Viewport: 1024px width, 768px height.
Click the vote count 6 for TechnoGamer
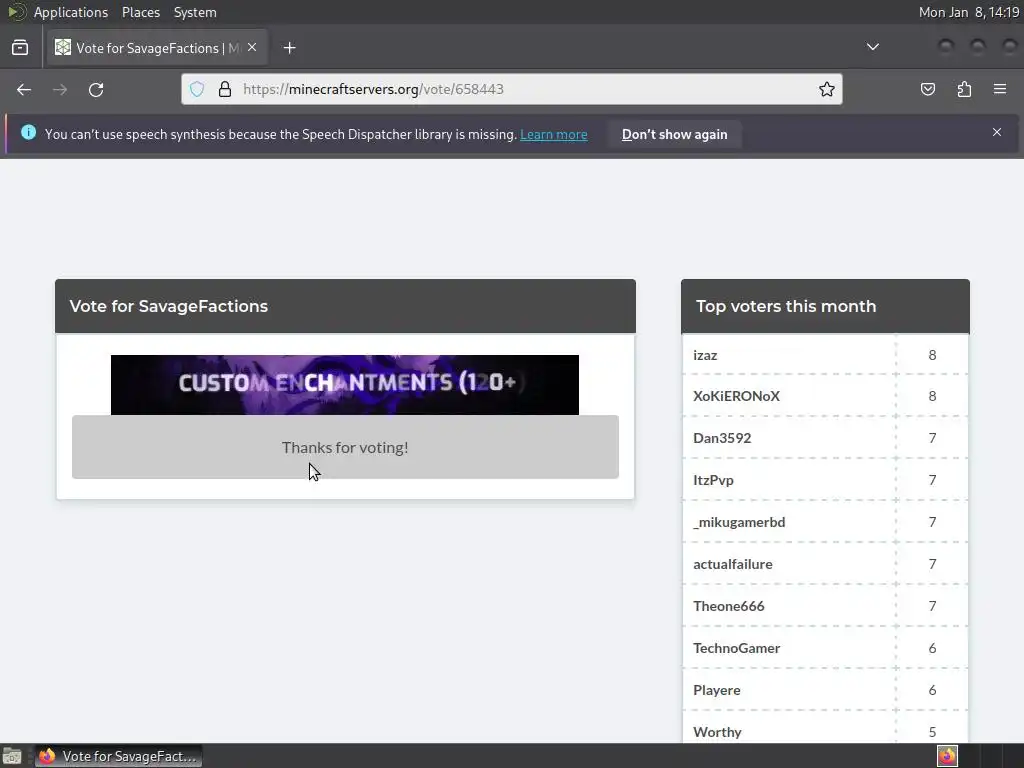[x=932, y=648]
